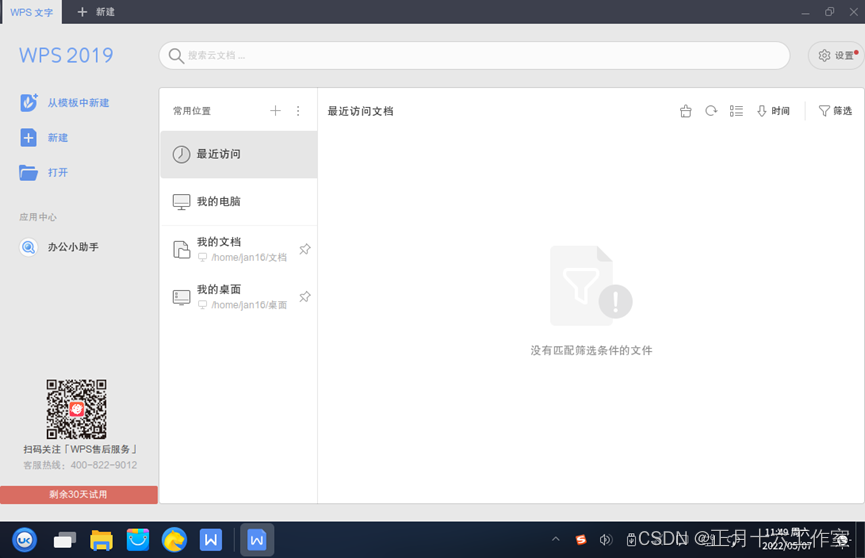Open the WPS 文字 tab

[32, 12]
